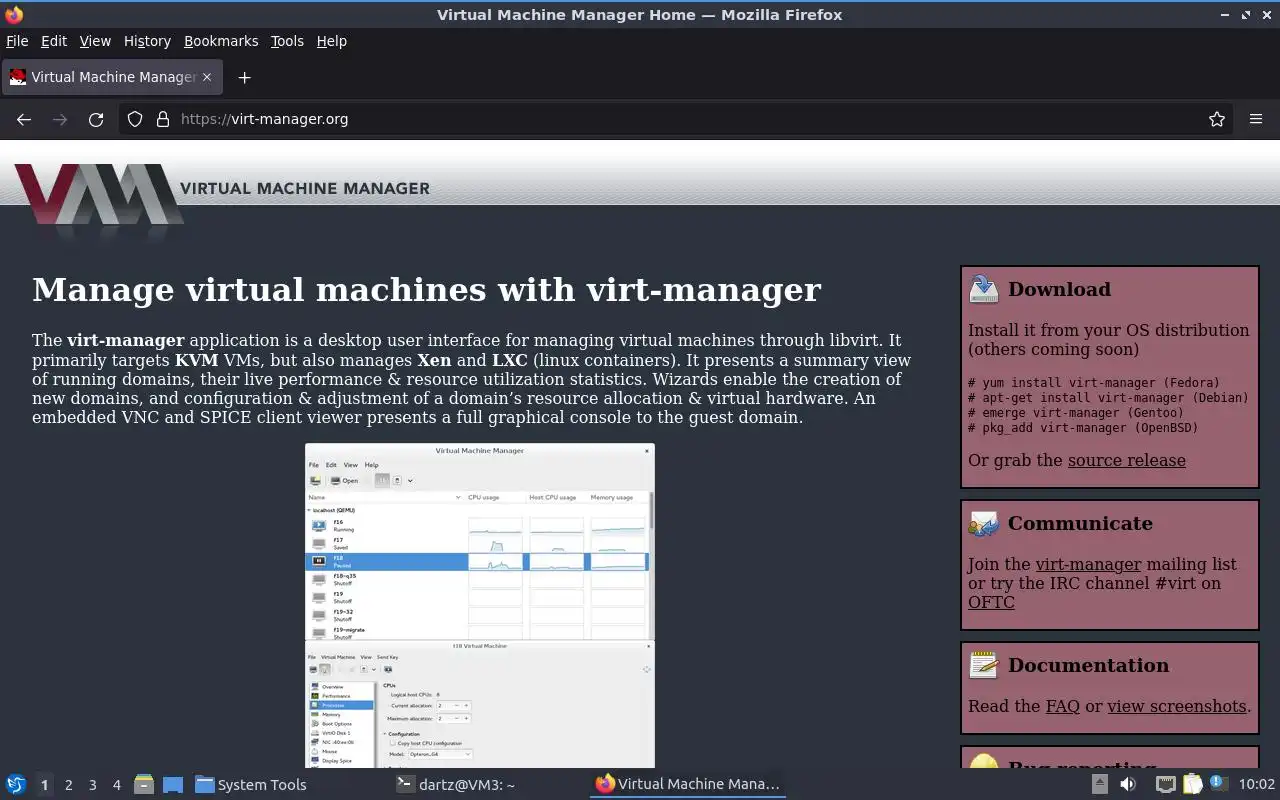Switch to dartz@VM3 terminal window
The height and width of the screenshot is (800, 1280).
[x=488, y=785]
